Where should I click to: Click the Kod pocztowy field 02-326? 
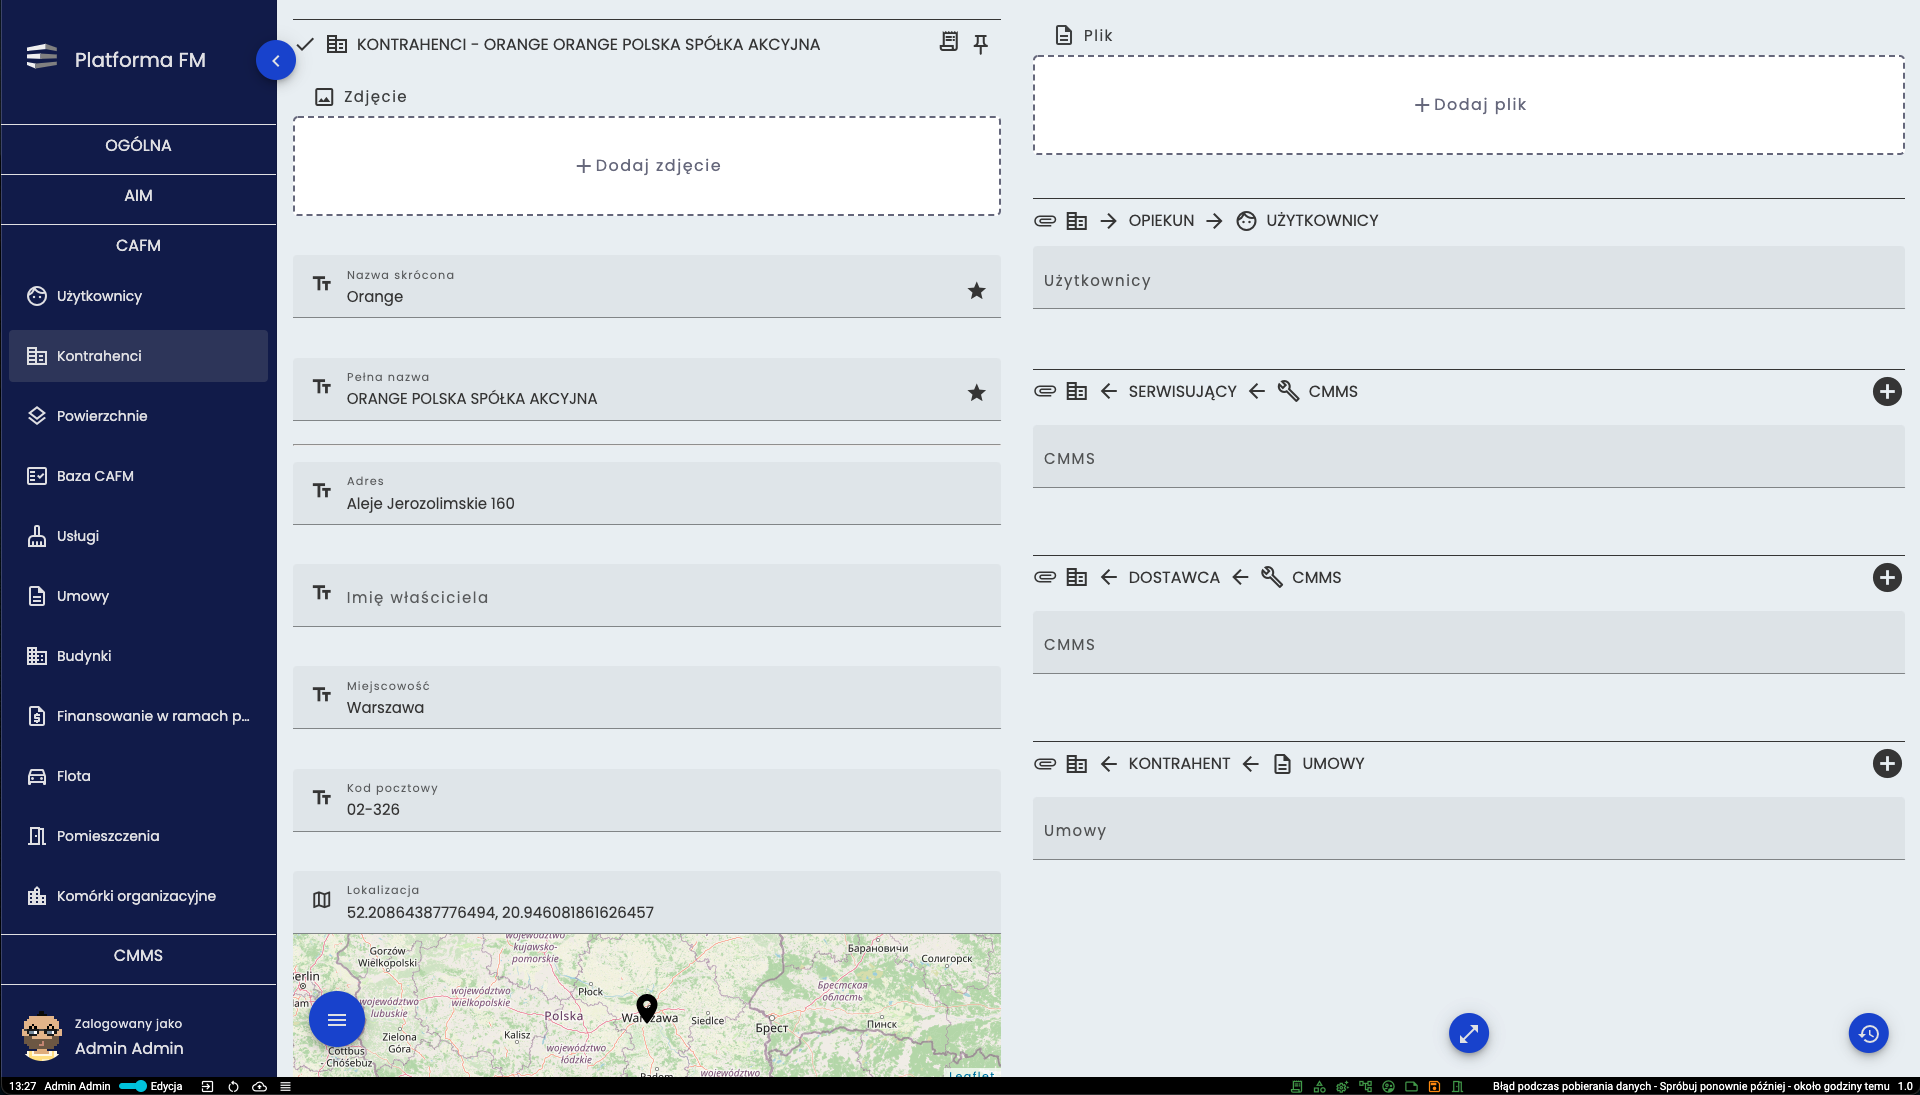[647, 800]
